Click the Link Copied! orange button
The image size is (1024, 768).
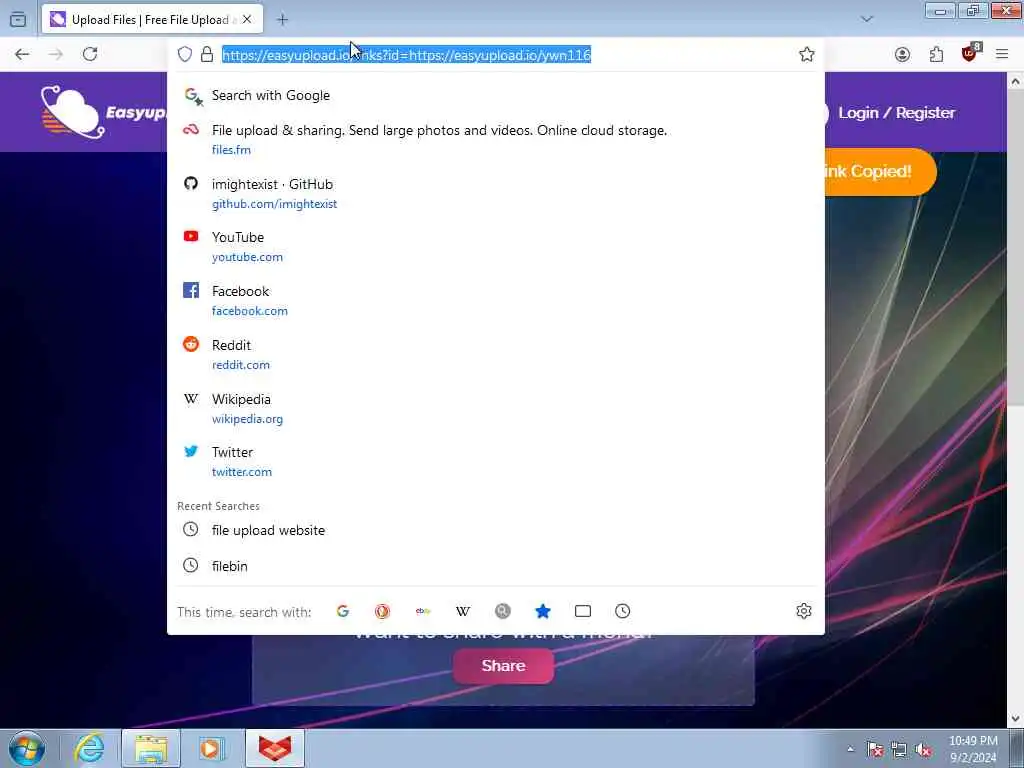point(881,172)
